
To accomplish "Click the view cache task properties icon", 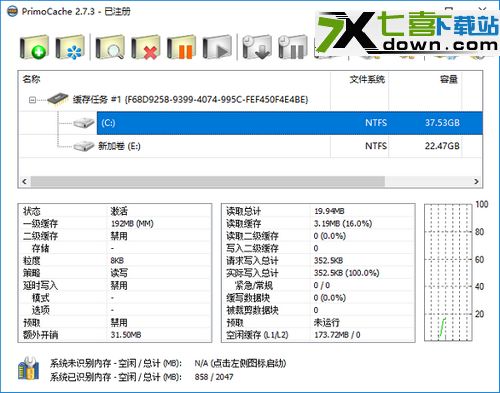I will (110, 47).
